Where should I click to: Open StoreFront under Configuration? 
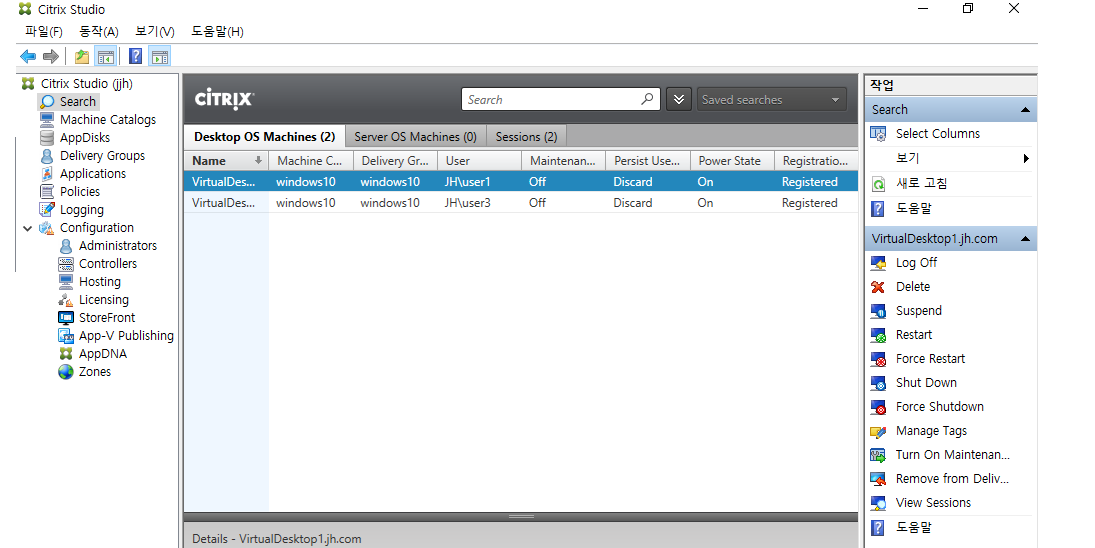tap(107, 318)
